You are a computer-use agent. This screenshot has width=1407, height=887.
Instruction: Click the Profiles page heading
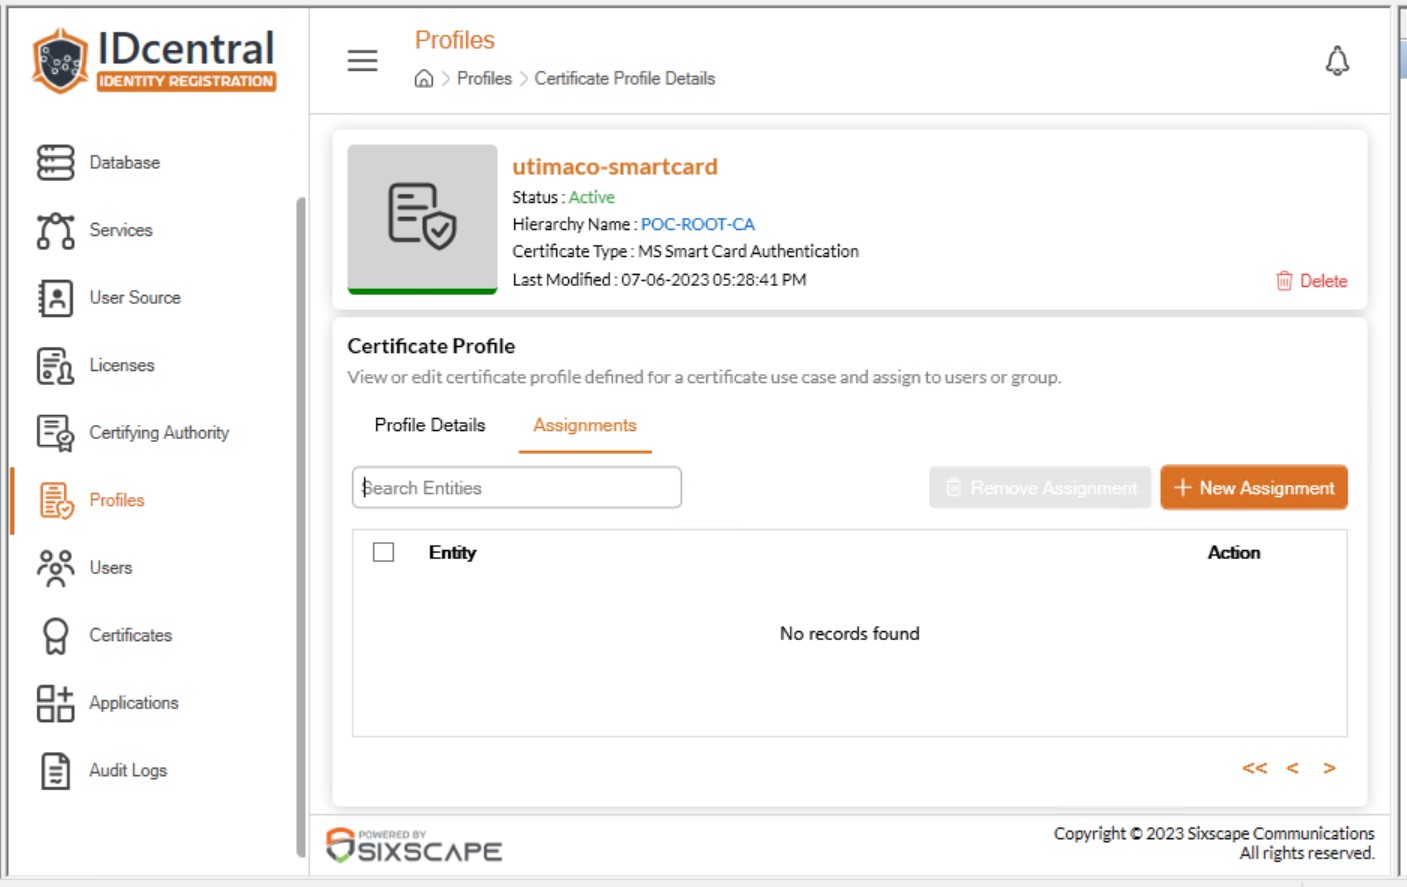455,40
